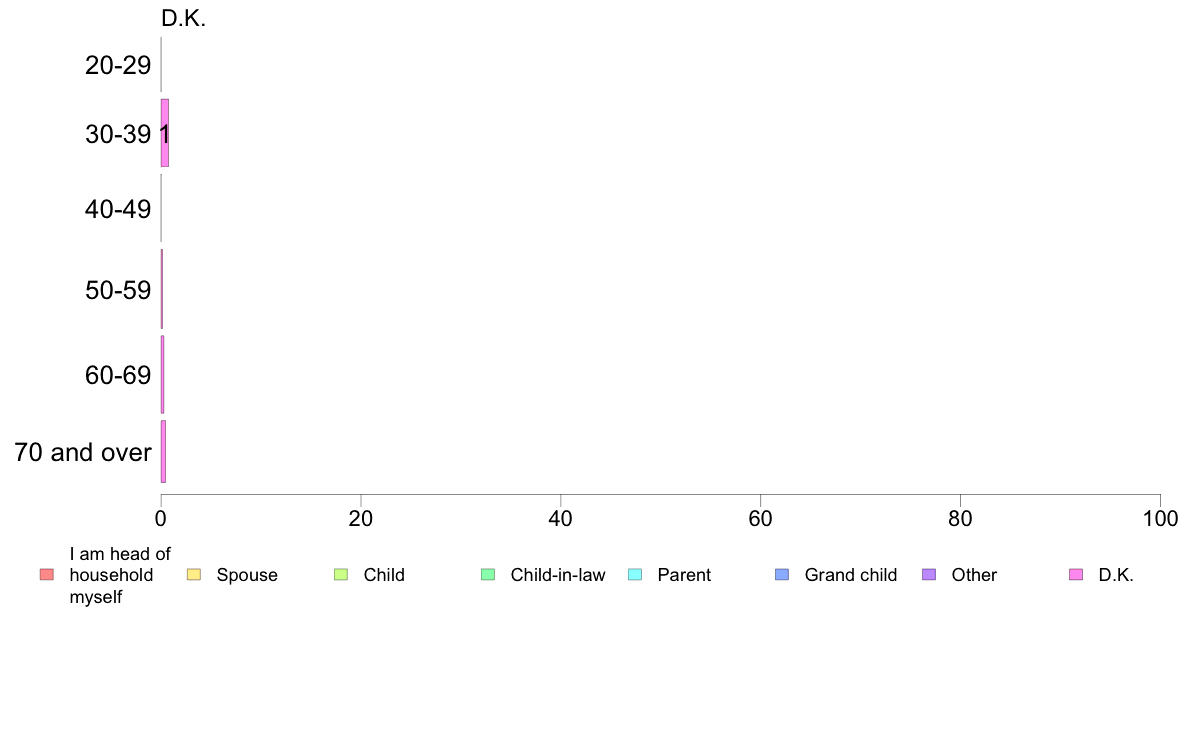
Task: Click the D.K. chart title
Action: click(183, 18)
